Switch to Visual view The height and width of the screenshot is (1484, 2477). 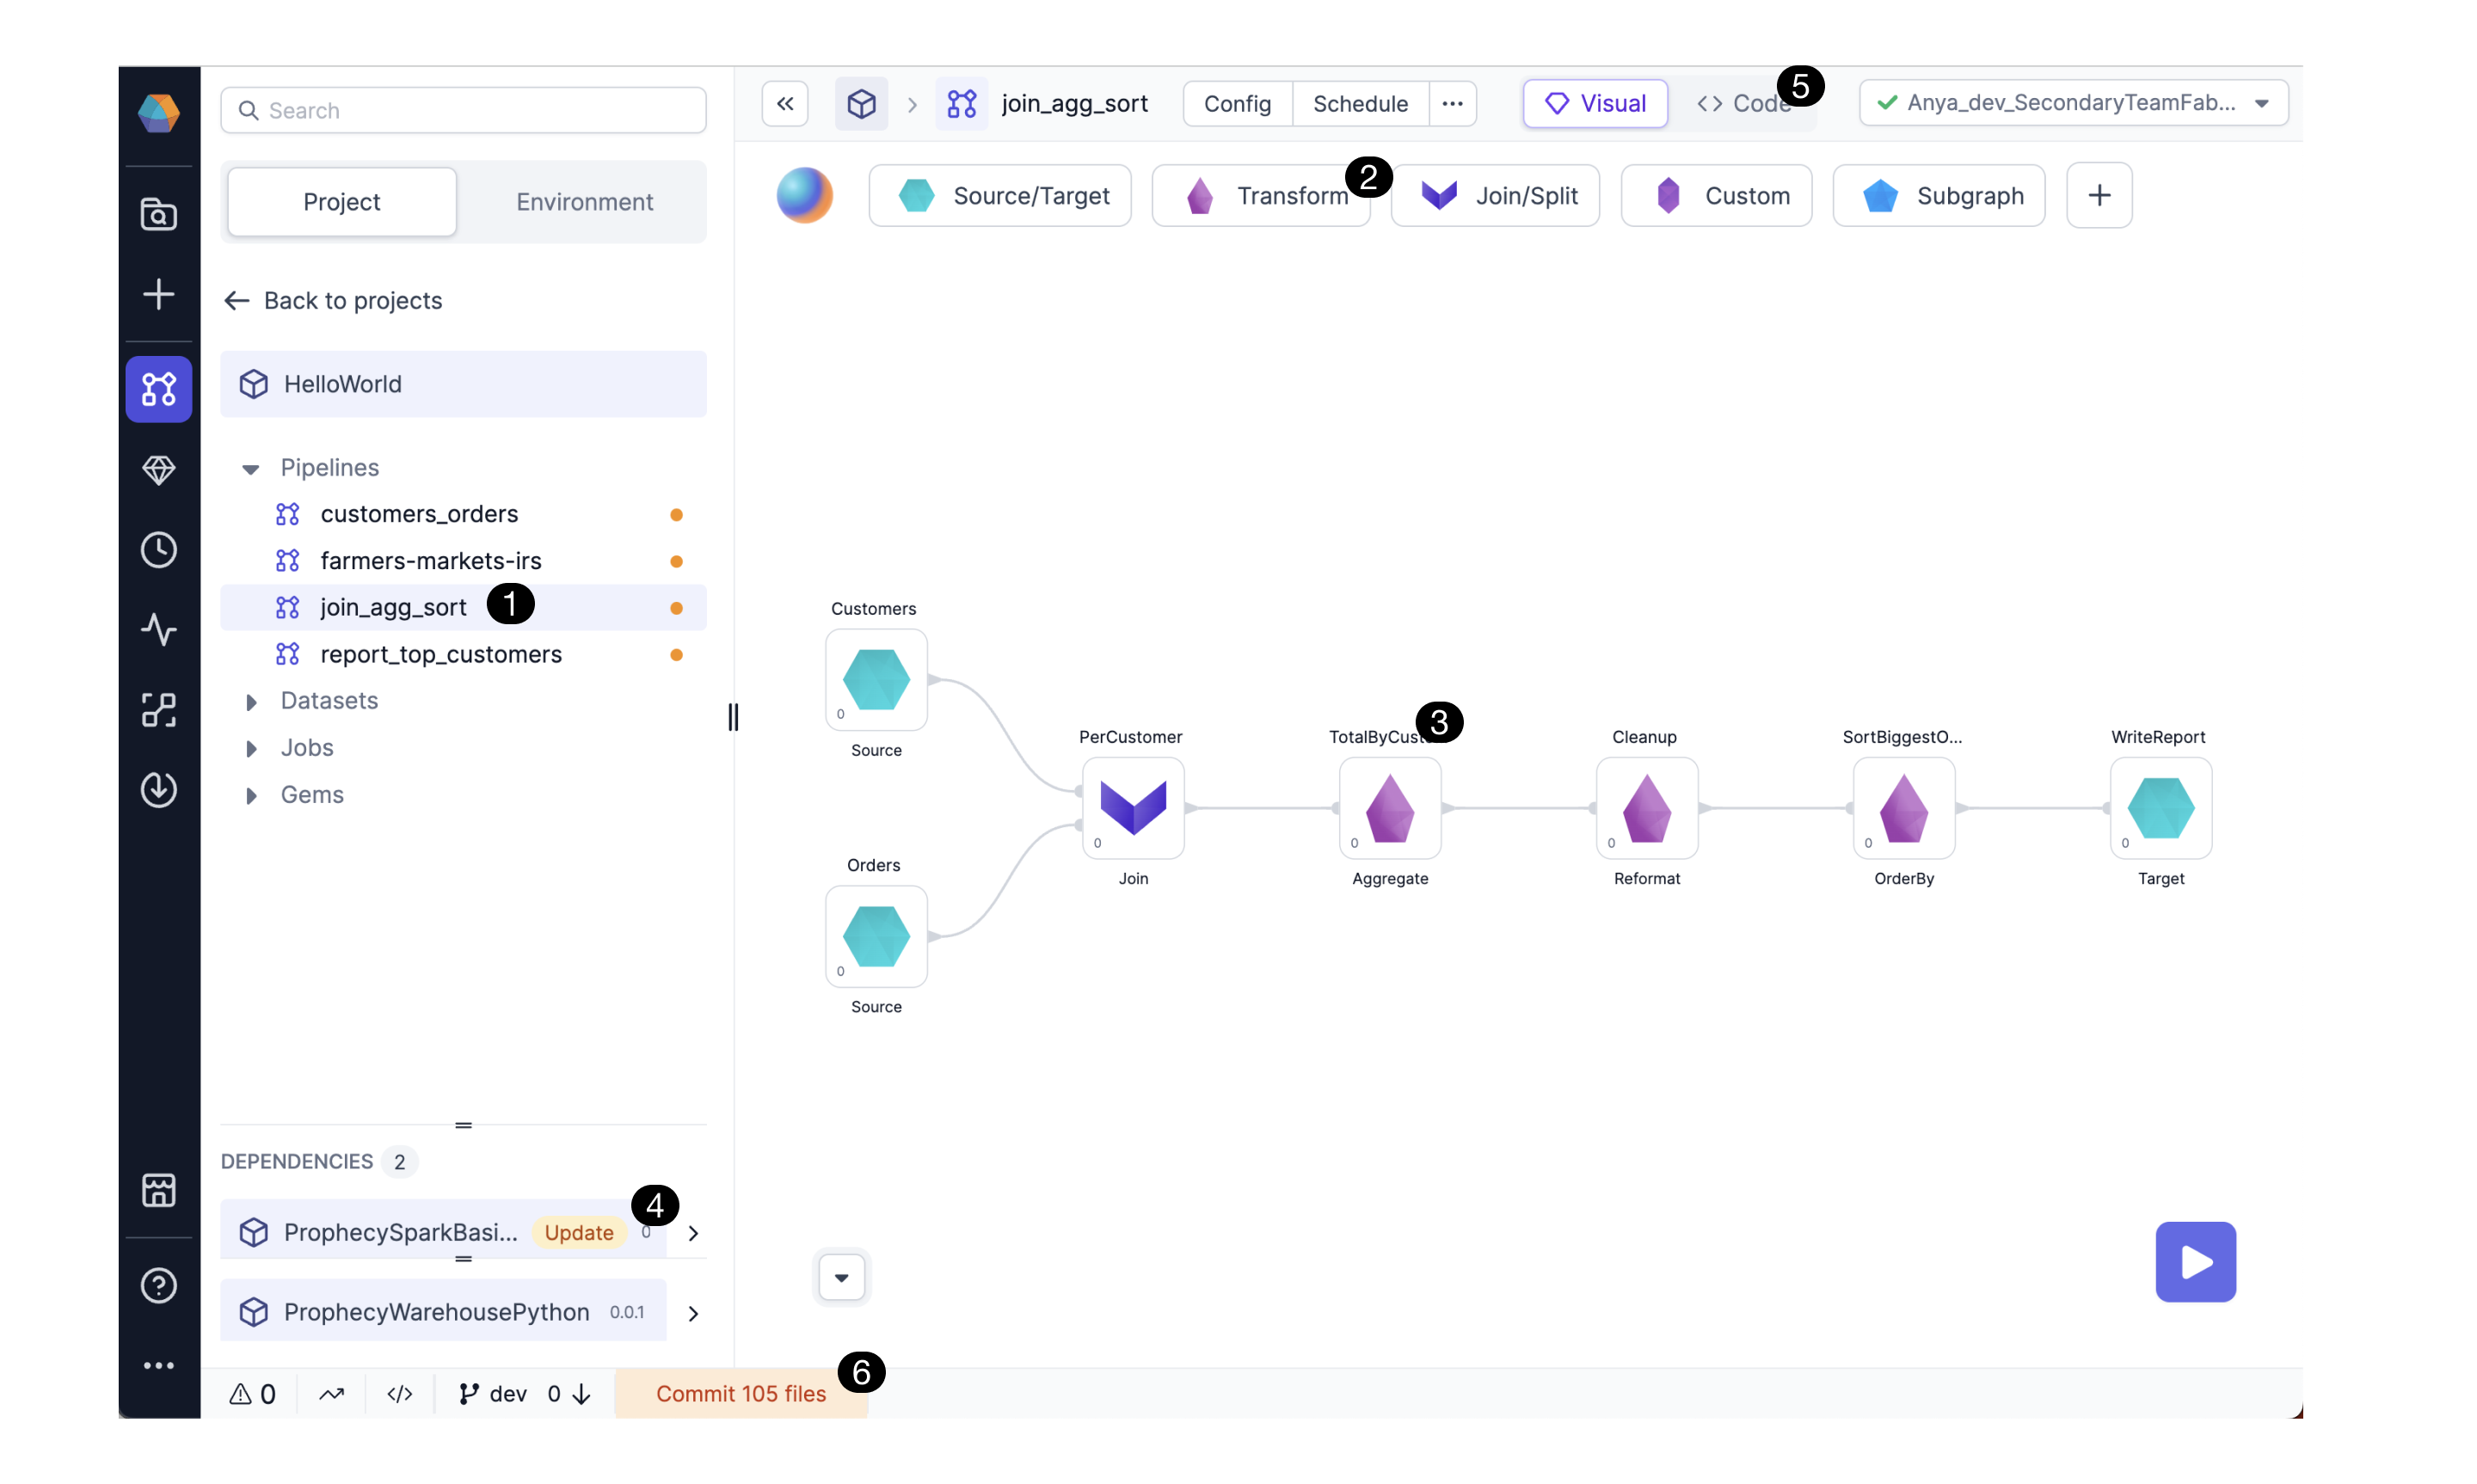coord(1595,103)
